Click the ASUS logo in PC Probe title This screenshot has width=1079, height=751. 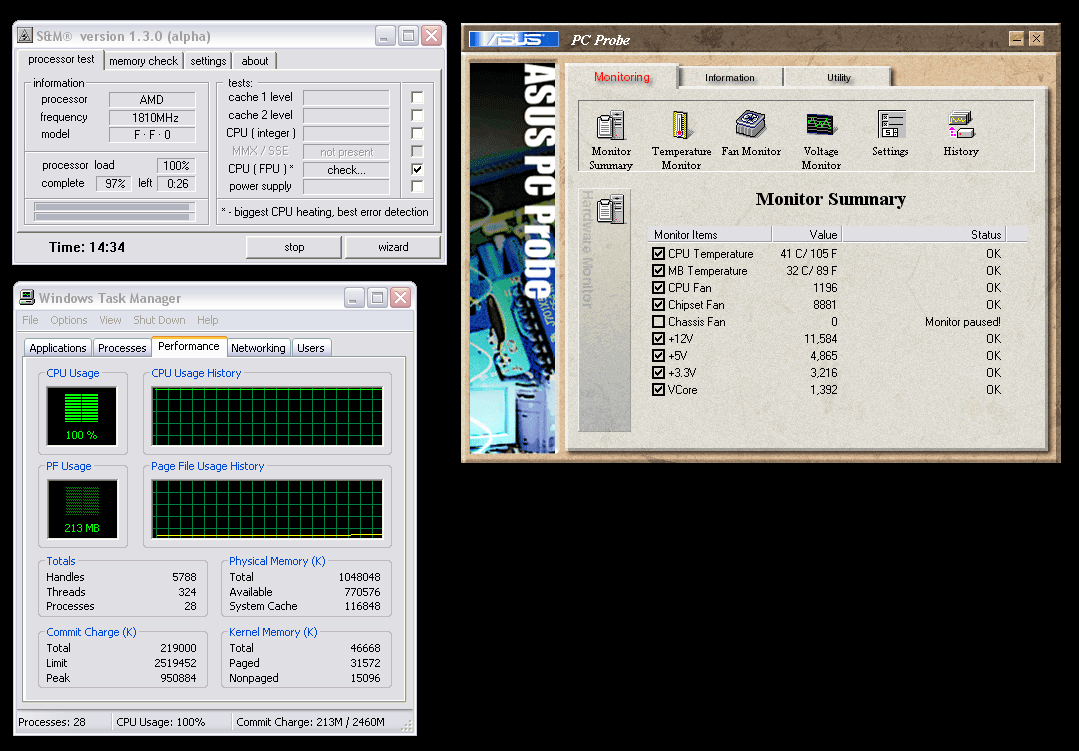pyautogui.click(x=513, y=39)
